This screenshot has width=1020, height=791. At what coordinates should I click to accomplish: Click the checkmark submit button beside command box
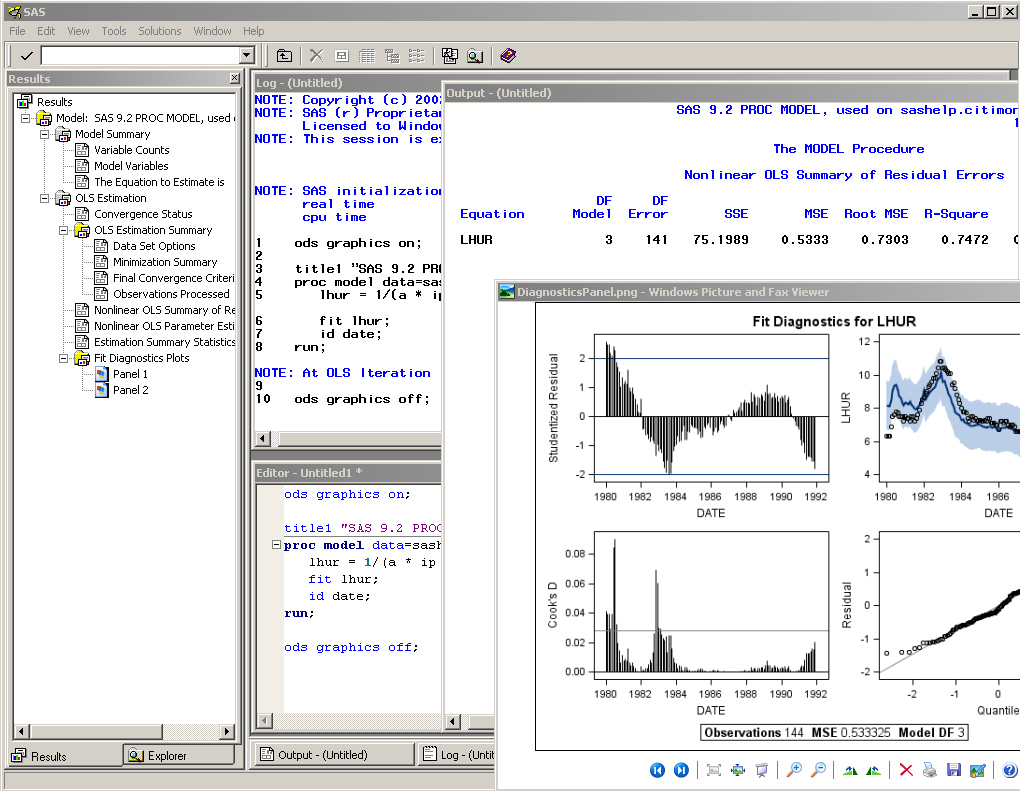pyautogui.click(x=26, y=56)
